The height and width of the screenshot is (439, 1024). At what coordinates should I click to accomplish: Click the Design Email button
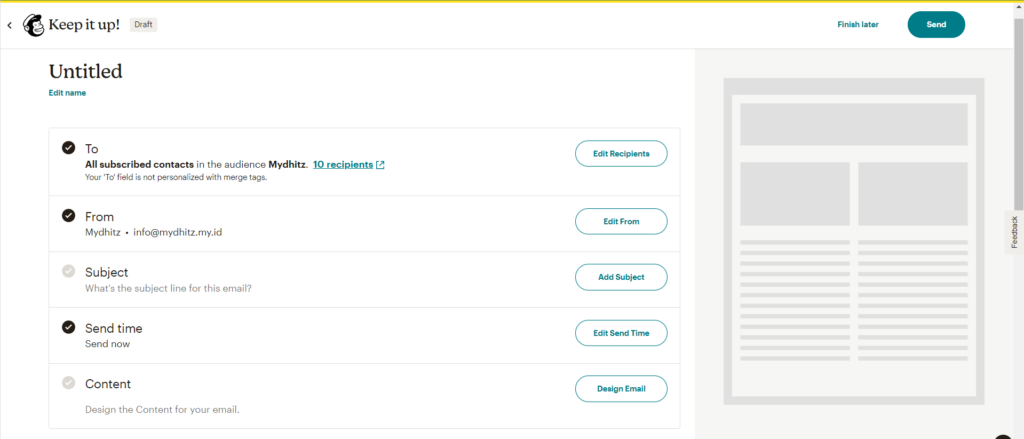[620, 389]
